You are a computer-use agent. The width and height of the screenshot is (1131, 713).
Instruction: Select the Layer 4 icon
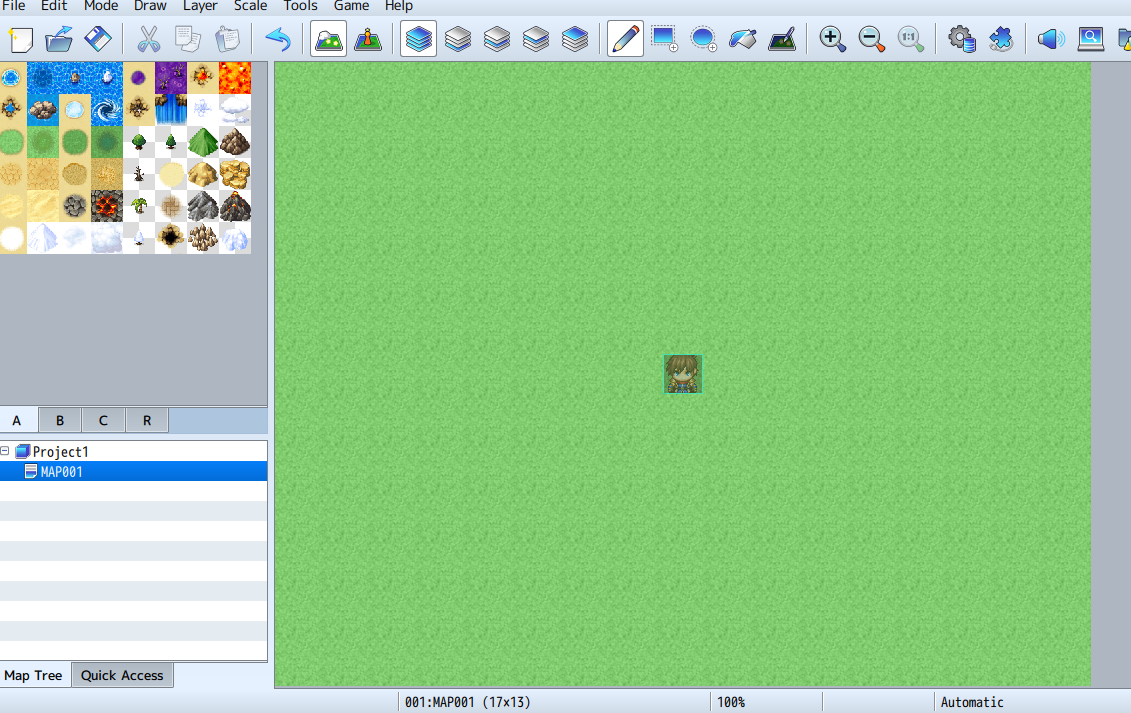click(x=575, y=39)
